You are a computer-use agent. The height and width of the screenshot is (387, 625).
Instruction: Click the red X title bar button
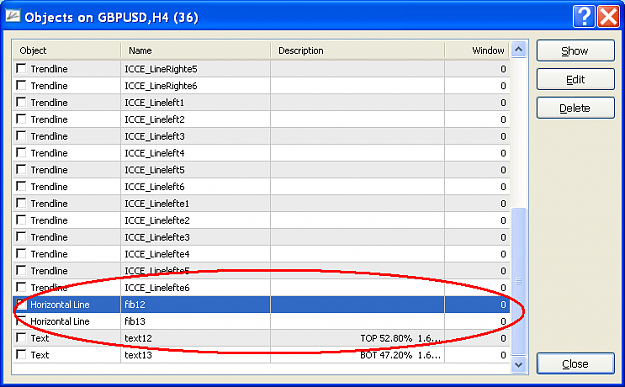(608, 17)
